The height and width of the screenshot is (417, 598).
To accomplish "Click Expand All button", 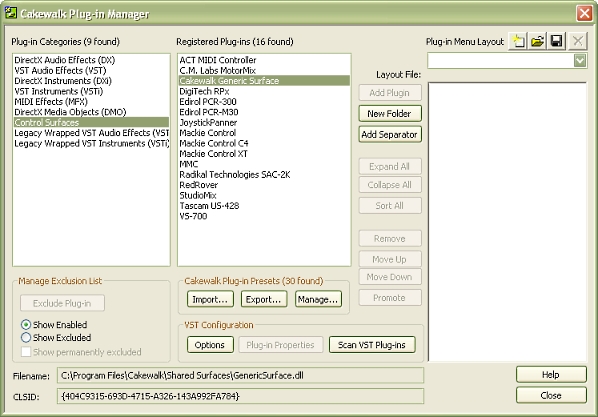I will (x=390, y=167).
